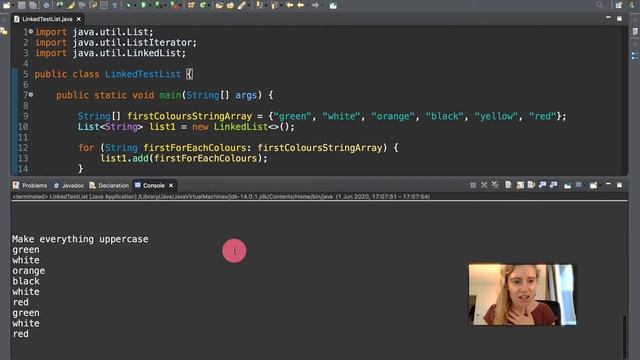Open Search dropdown arrow in toolbar
This screenshot has height=360, width=640.
tap(248, 5)
